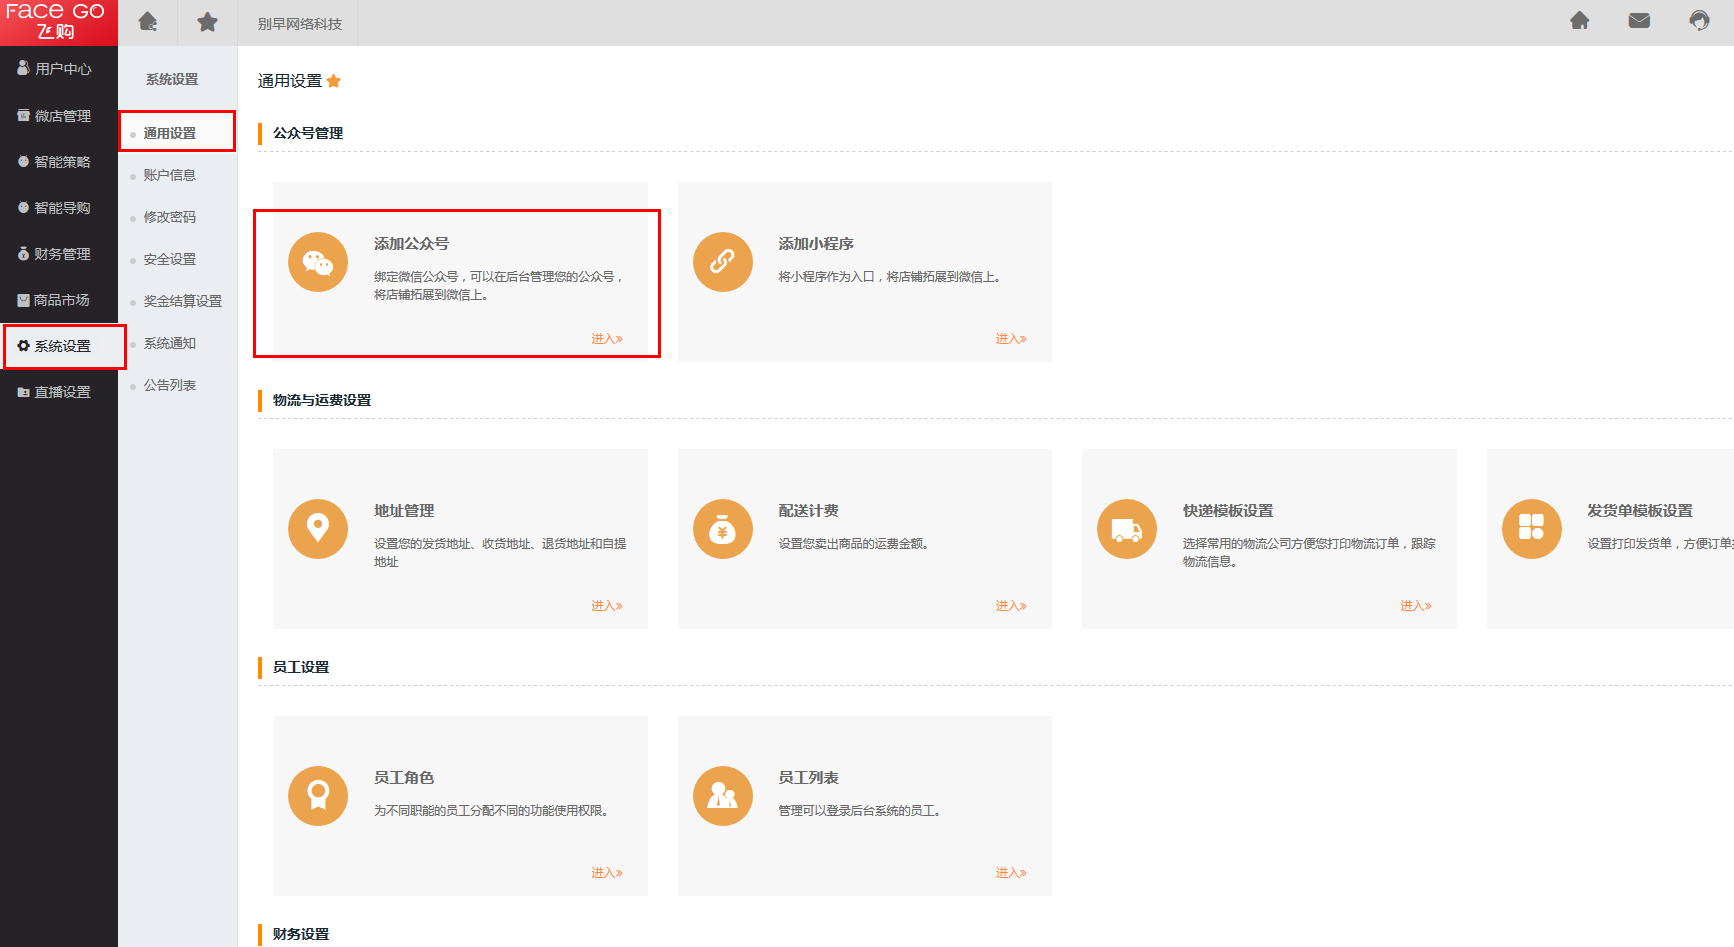Open the mail envelope icon in top bar
The width and height of the screenshot is (1734, 947).
coord(1639,21)
